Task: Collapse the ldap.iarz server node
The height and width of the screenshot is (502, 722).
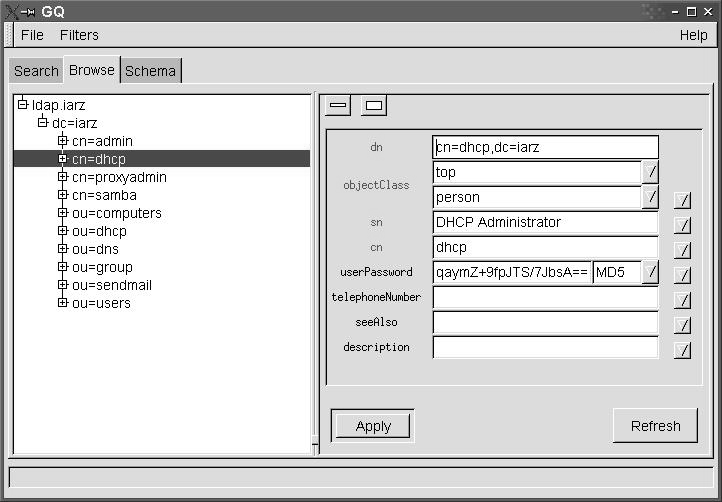Action: tap(22, 105)
